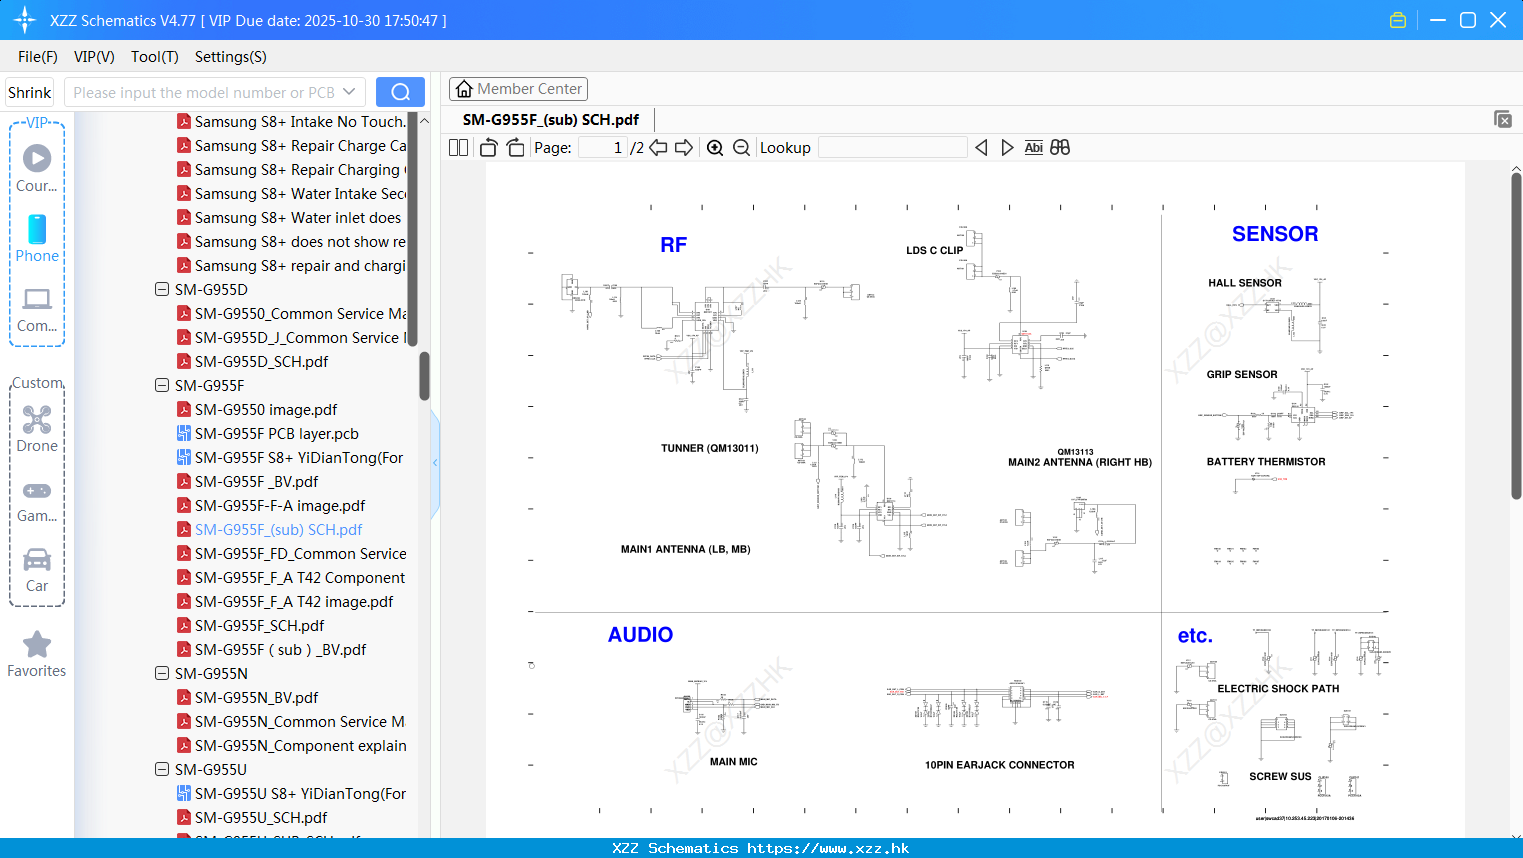The height and width of the screenshot is (858, 1523).
Task: Zoom in on the schematic
Action: point(715,148)
